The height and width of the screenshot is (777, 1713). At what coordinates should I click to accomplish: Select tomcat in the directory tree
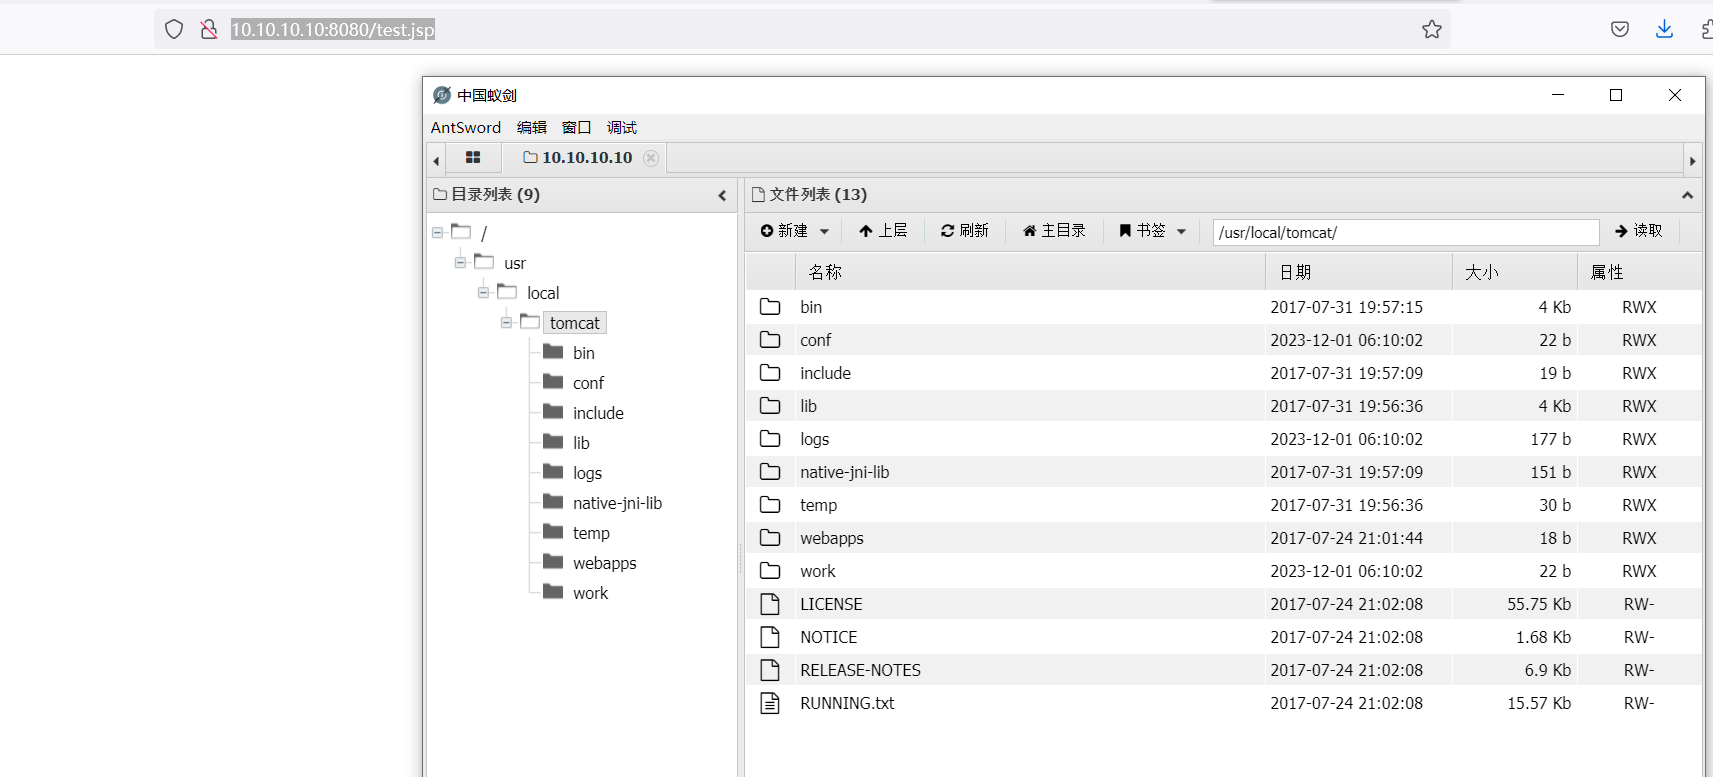pyautogui.click(x=575, y=323)
